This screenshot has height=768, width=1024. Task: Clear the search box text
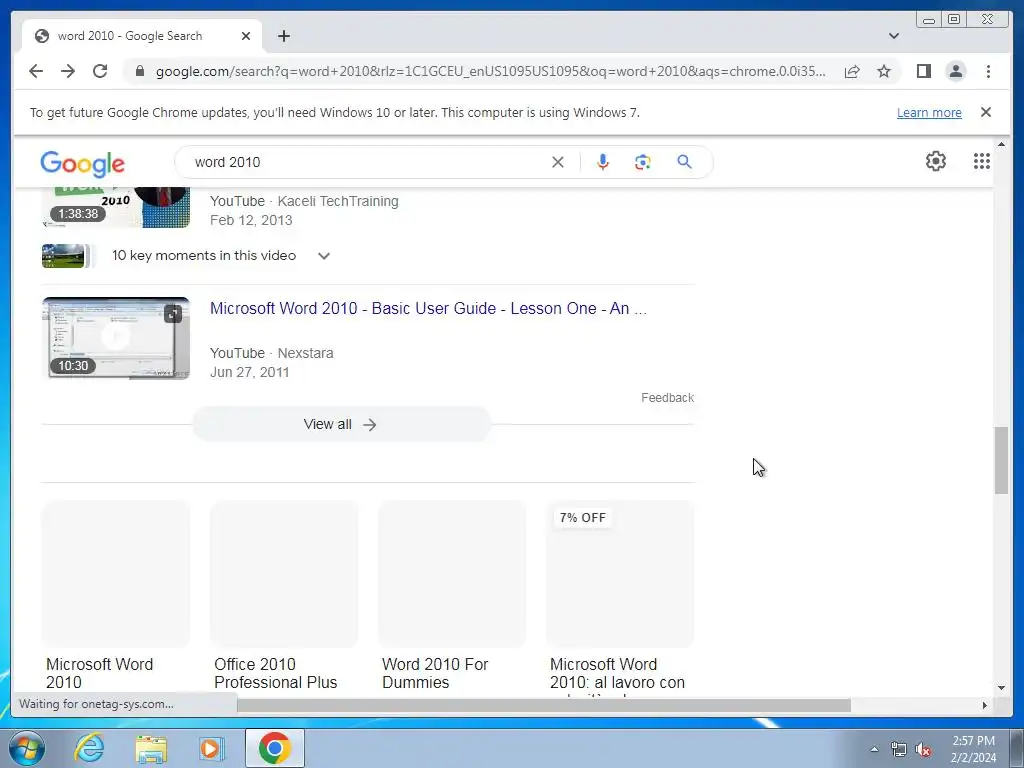coord(557,162)
